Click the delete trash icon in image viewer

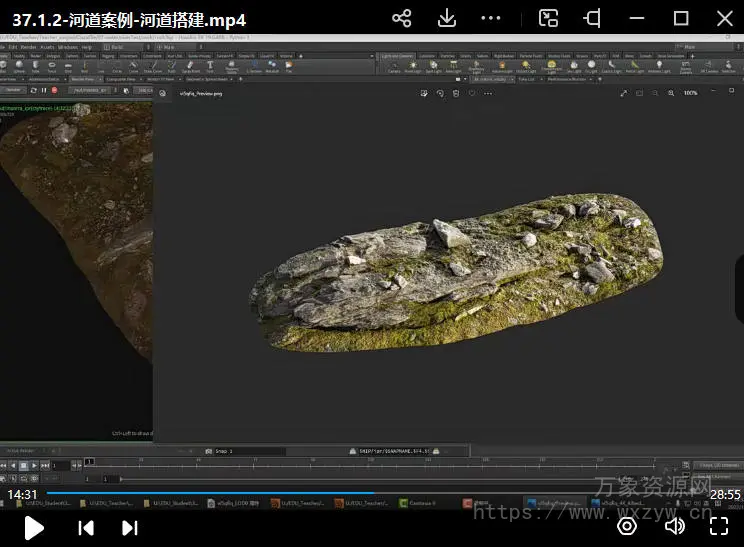point(456,93)
